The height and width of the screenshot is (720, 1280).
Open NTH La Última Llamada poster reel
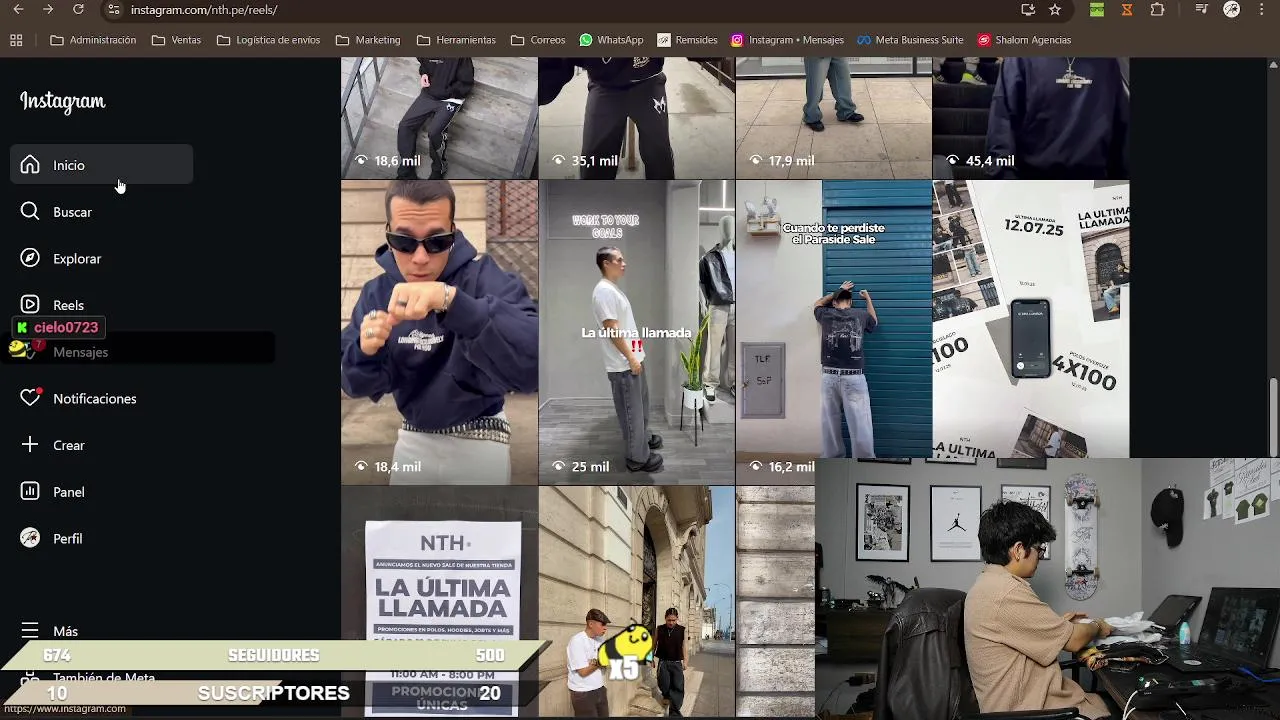point(439,601)
